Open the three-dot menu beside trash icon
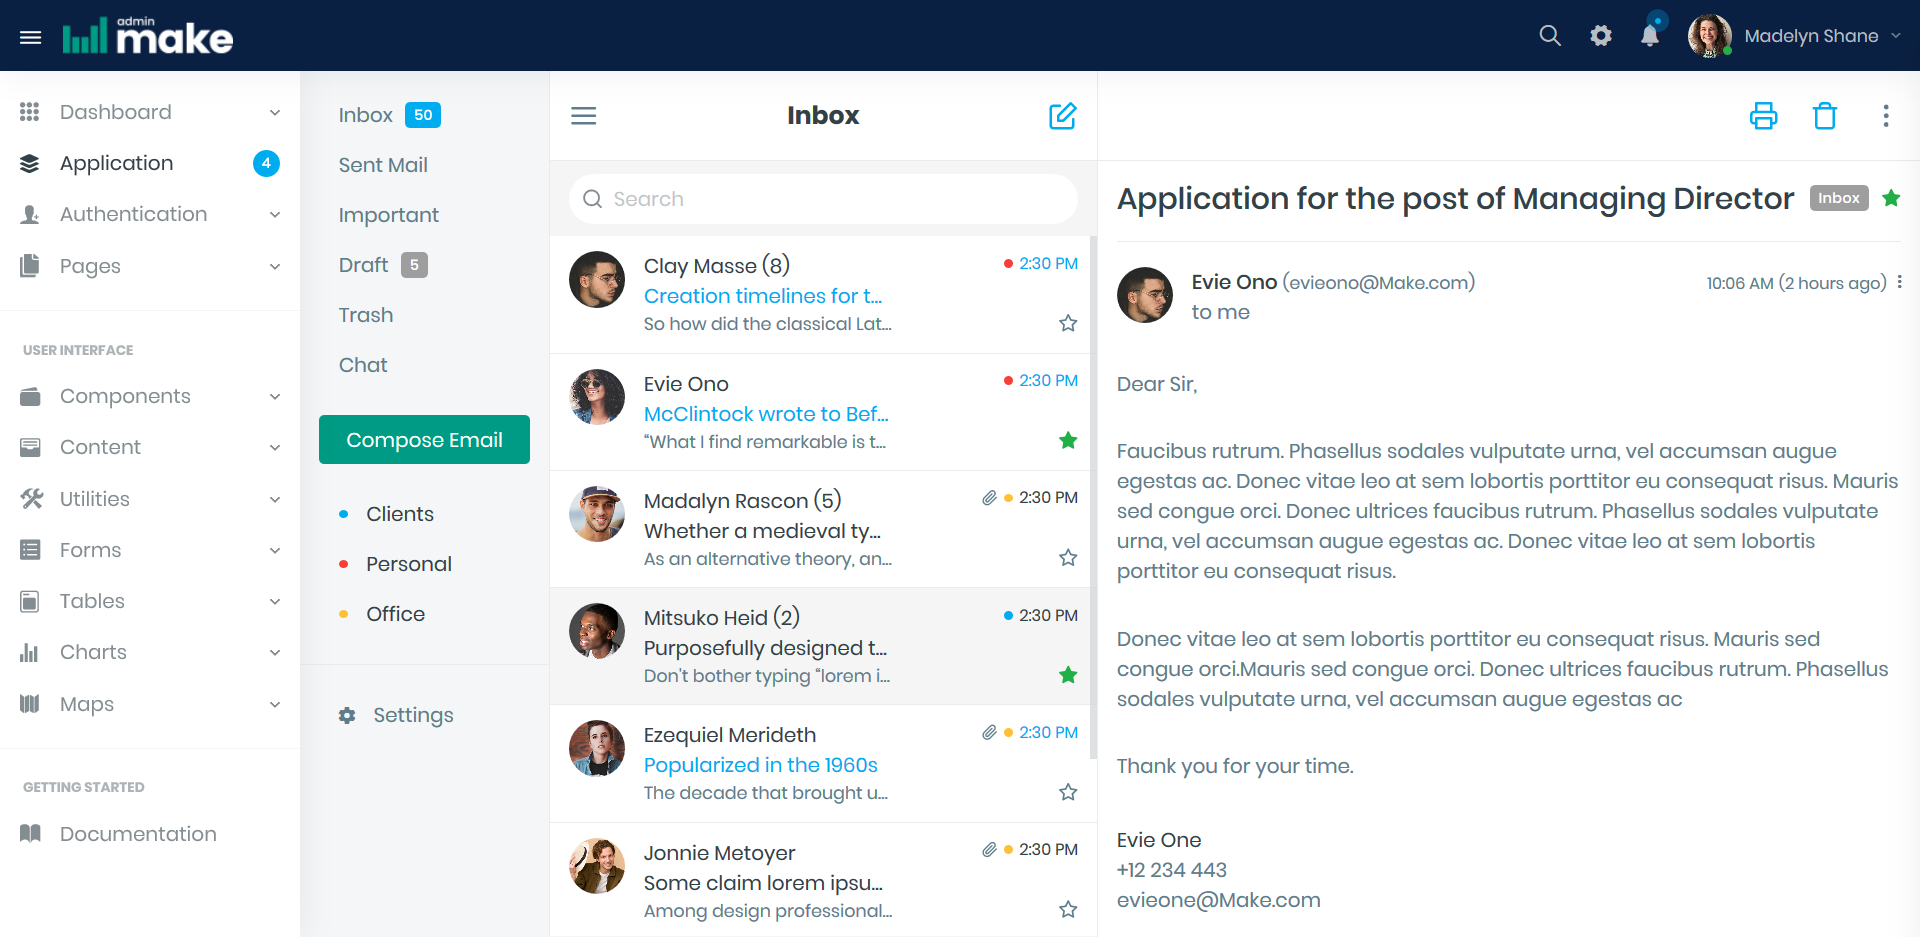This screenshot has height=937, width=1920. [1885, 116]
